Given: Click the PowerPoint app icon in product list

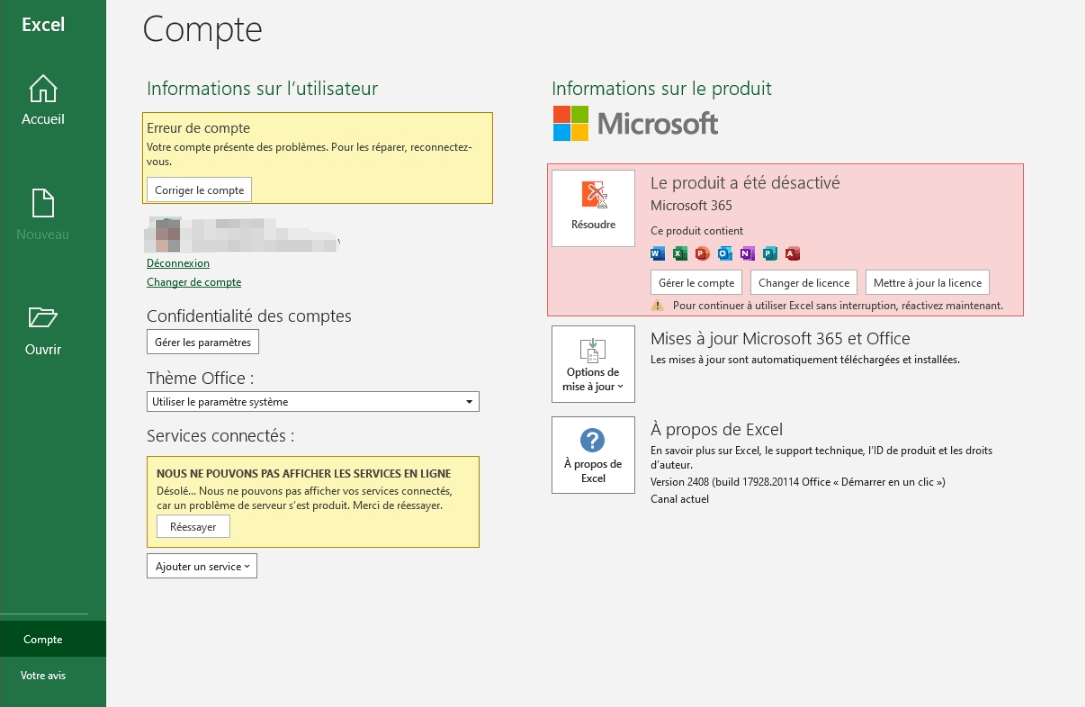Looking at the screenshot, I should (x=702, y=254).
